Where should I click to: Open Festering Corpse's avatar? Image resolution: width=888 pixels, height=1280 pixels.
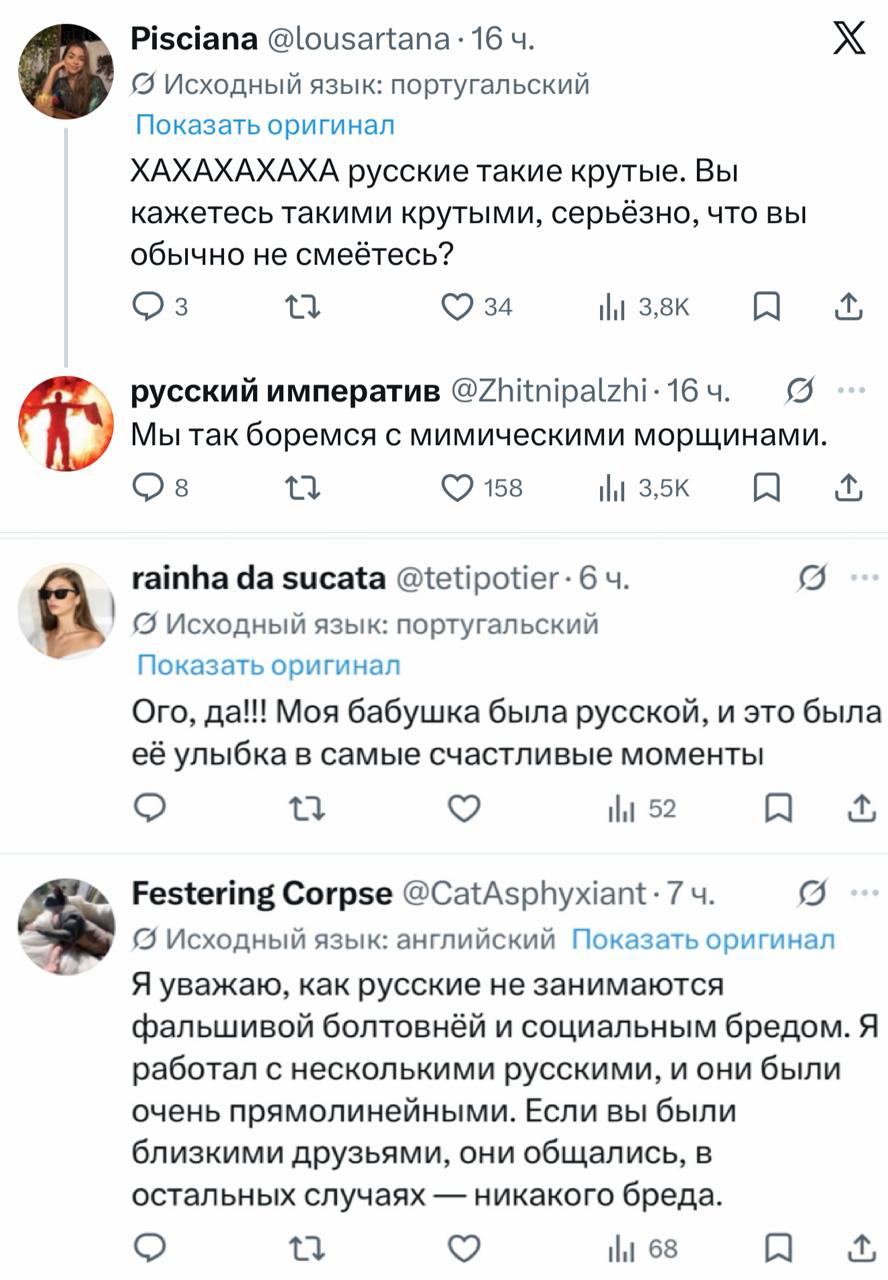point(66,927)
